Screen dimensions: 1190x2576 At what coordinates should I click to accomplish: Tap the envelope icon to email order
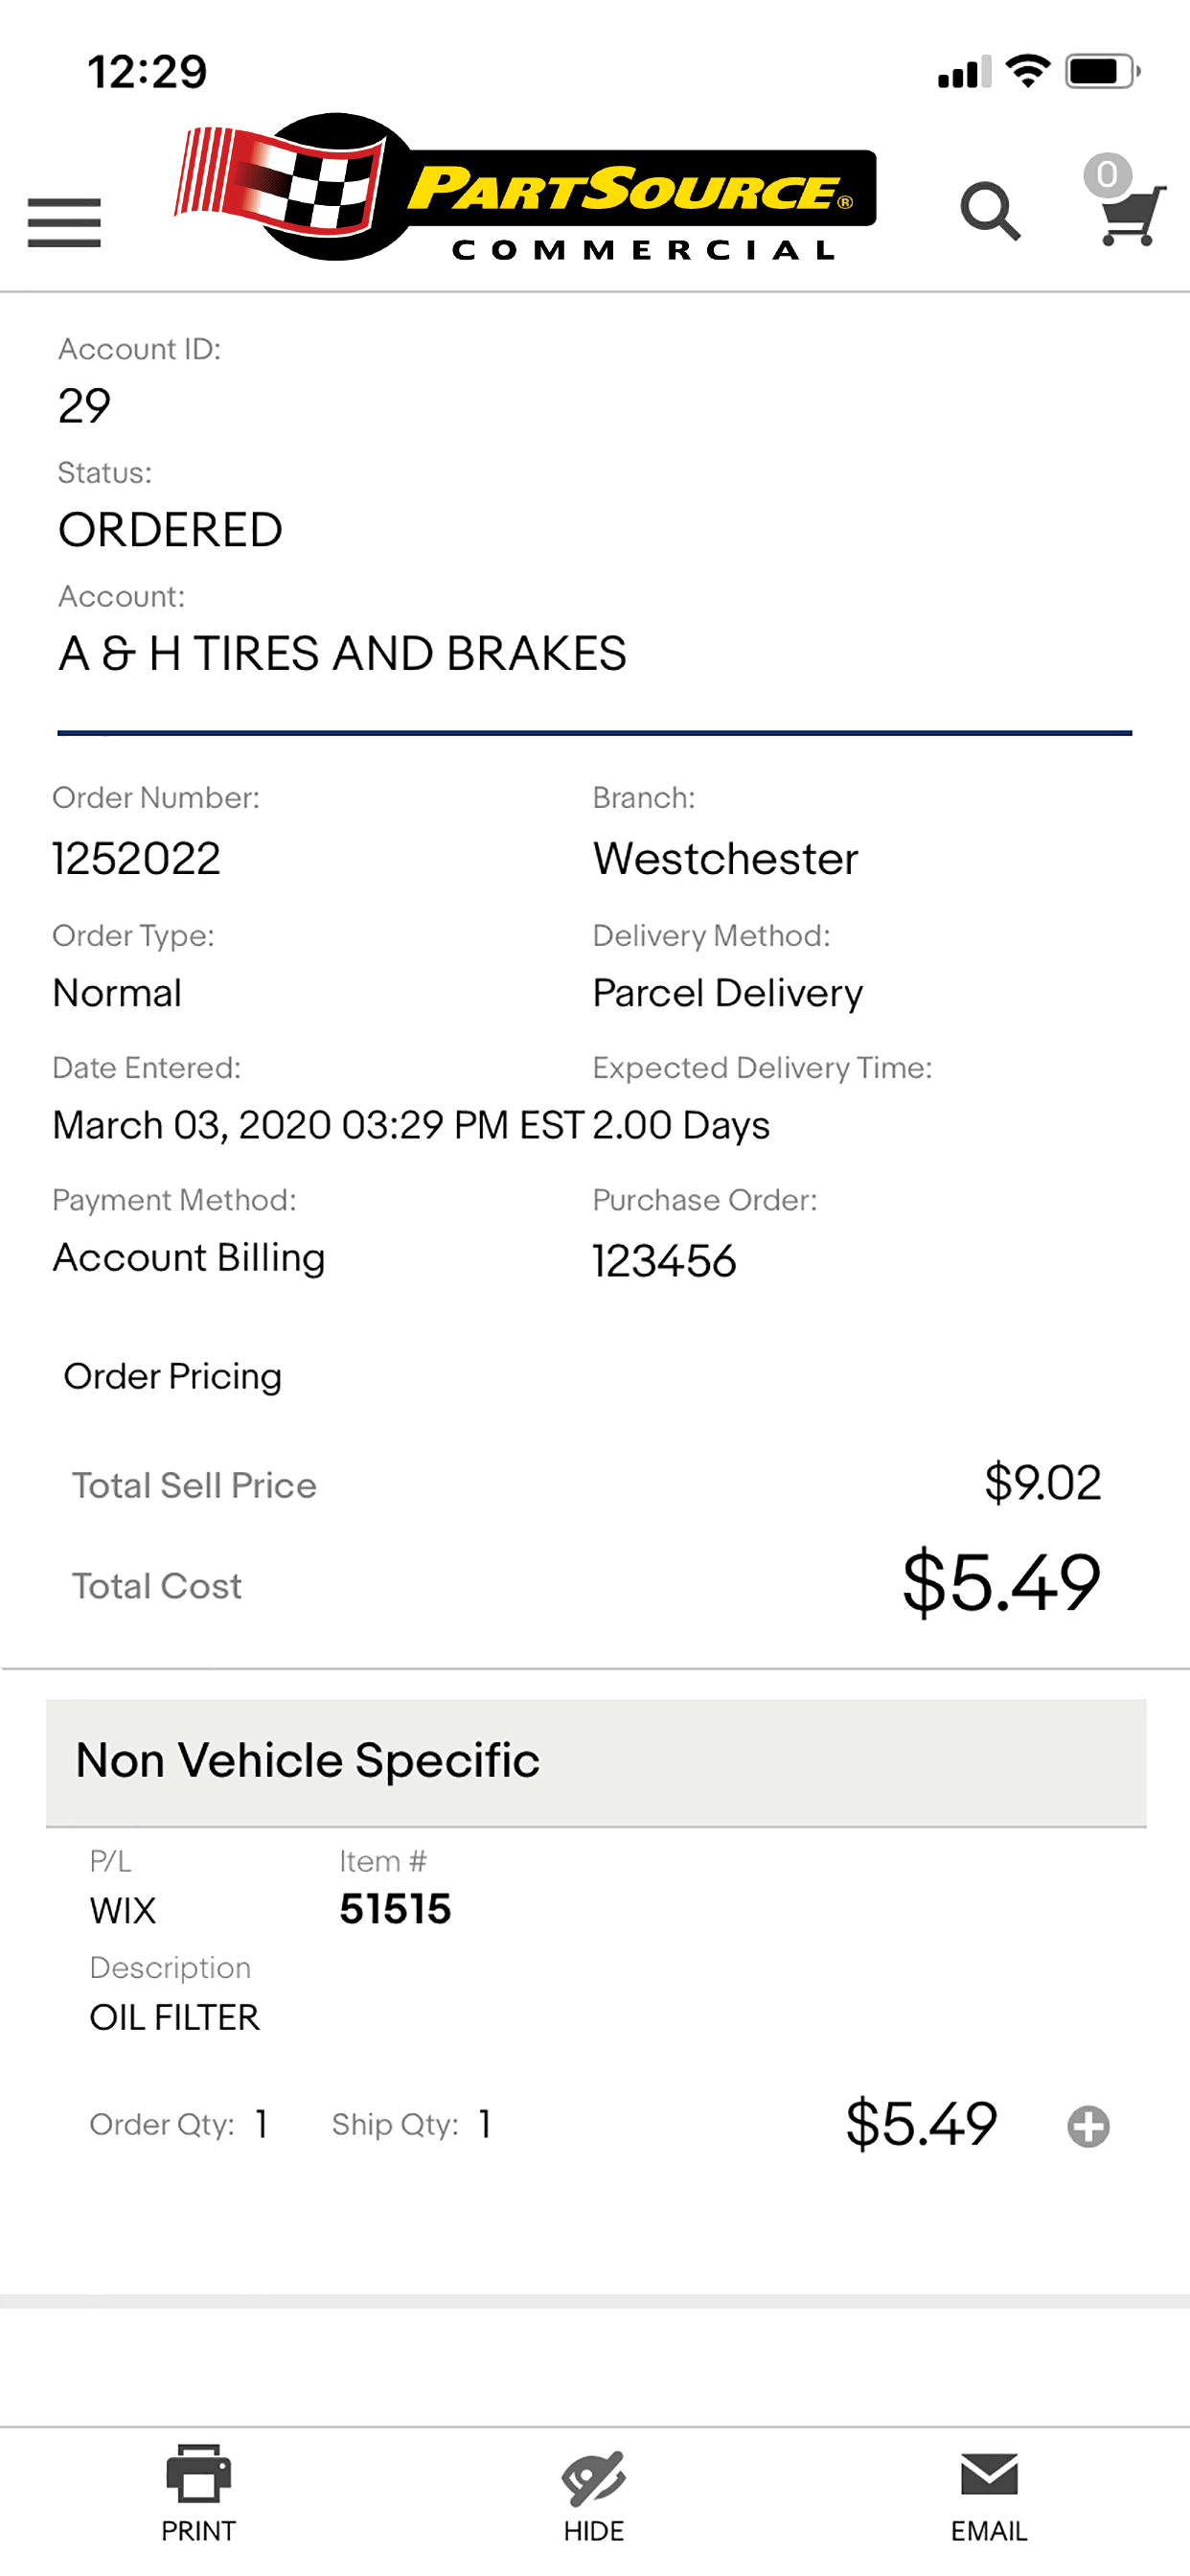pyautogui.click(x=989, y=2474)
